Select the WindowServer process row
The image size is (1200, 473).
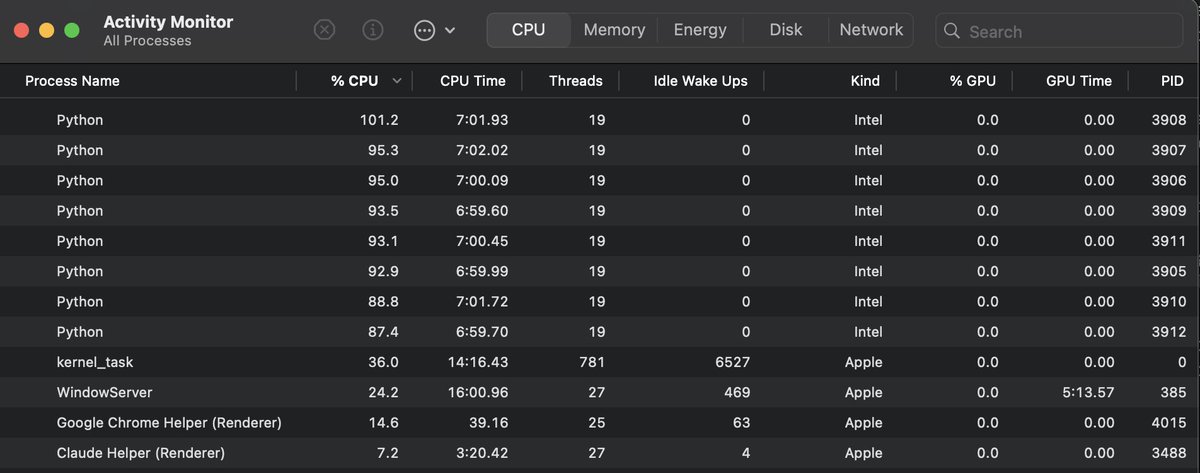tap(600, 392)
